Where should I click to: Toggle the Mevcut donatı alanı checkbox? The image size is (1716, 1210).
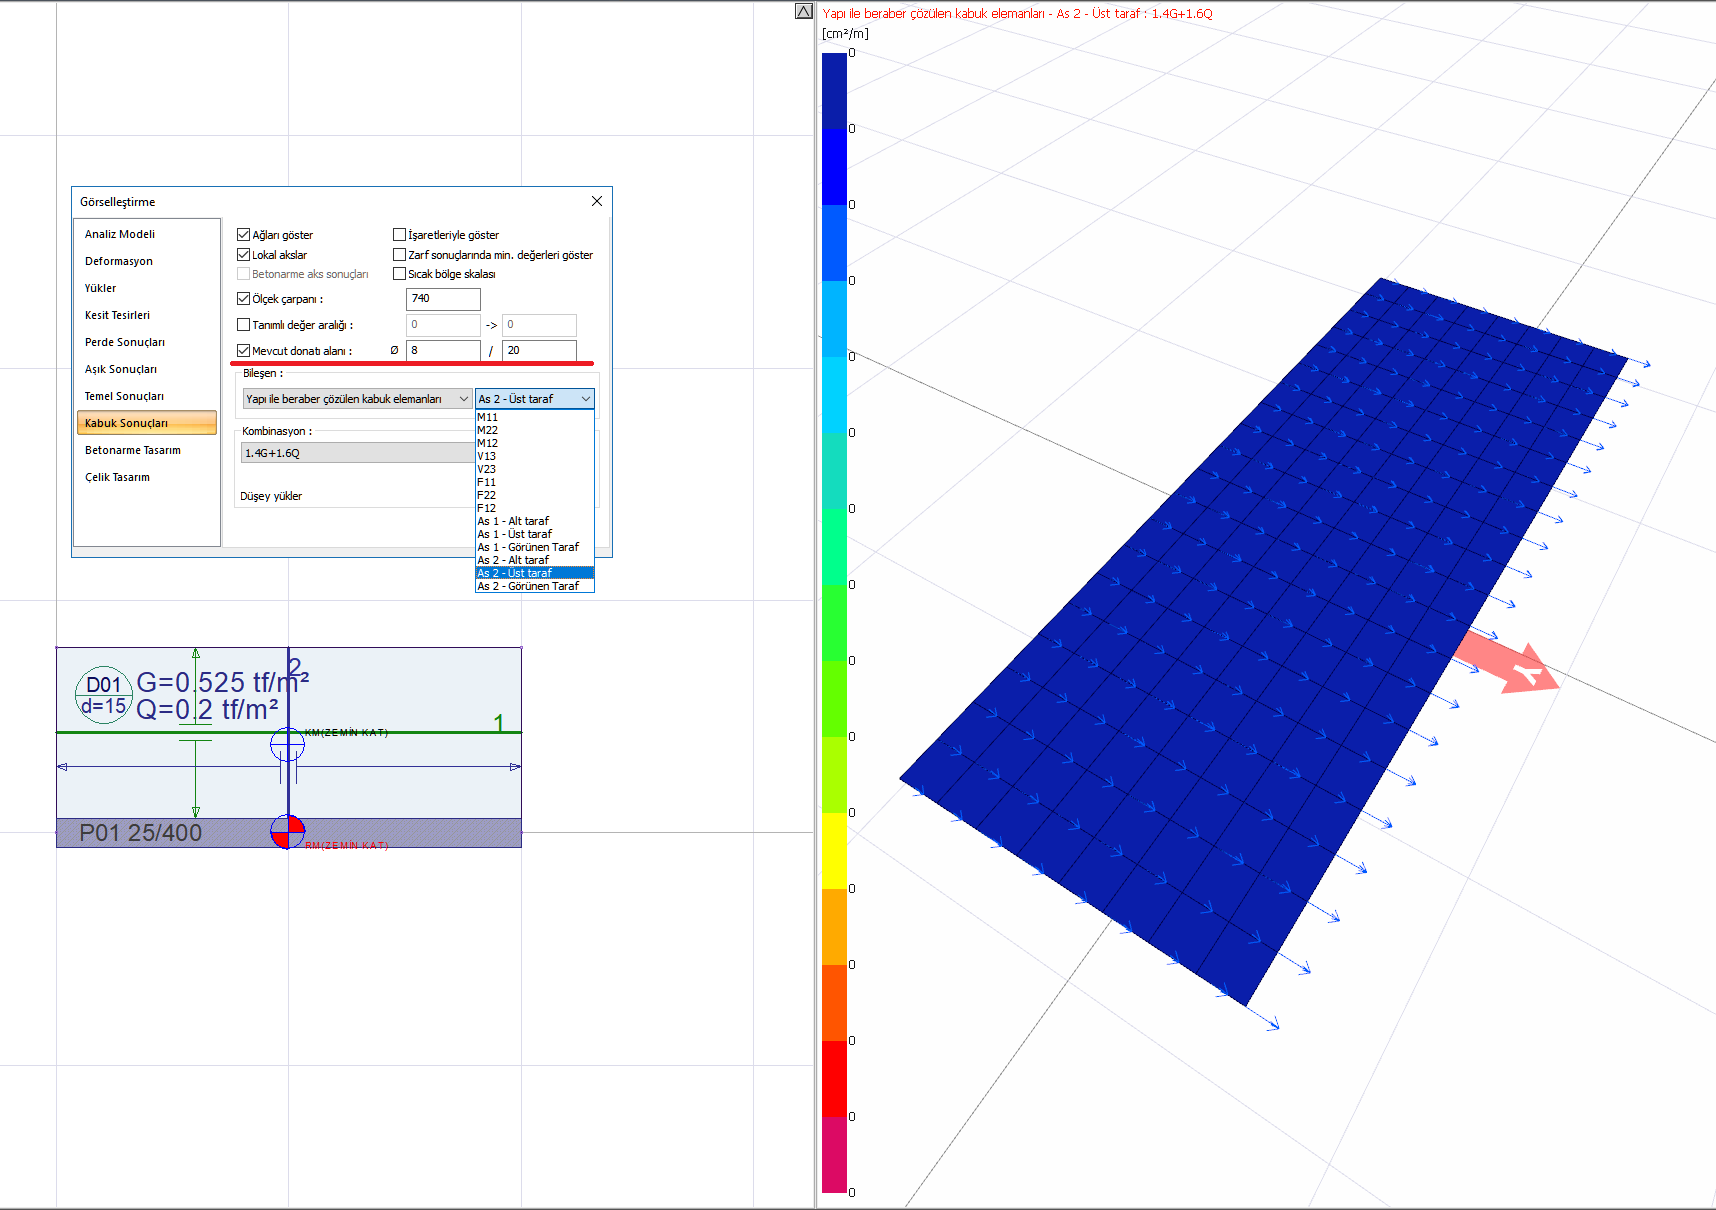pos(243,351)
